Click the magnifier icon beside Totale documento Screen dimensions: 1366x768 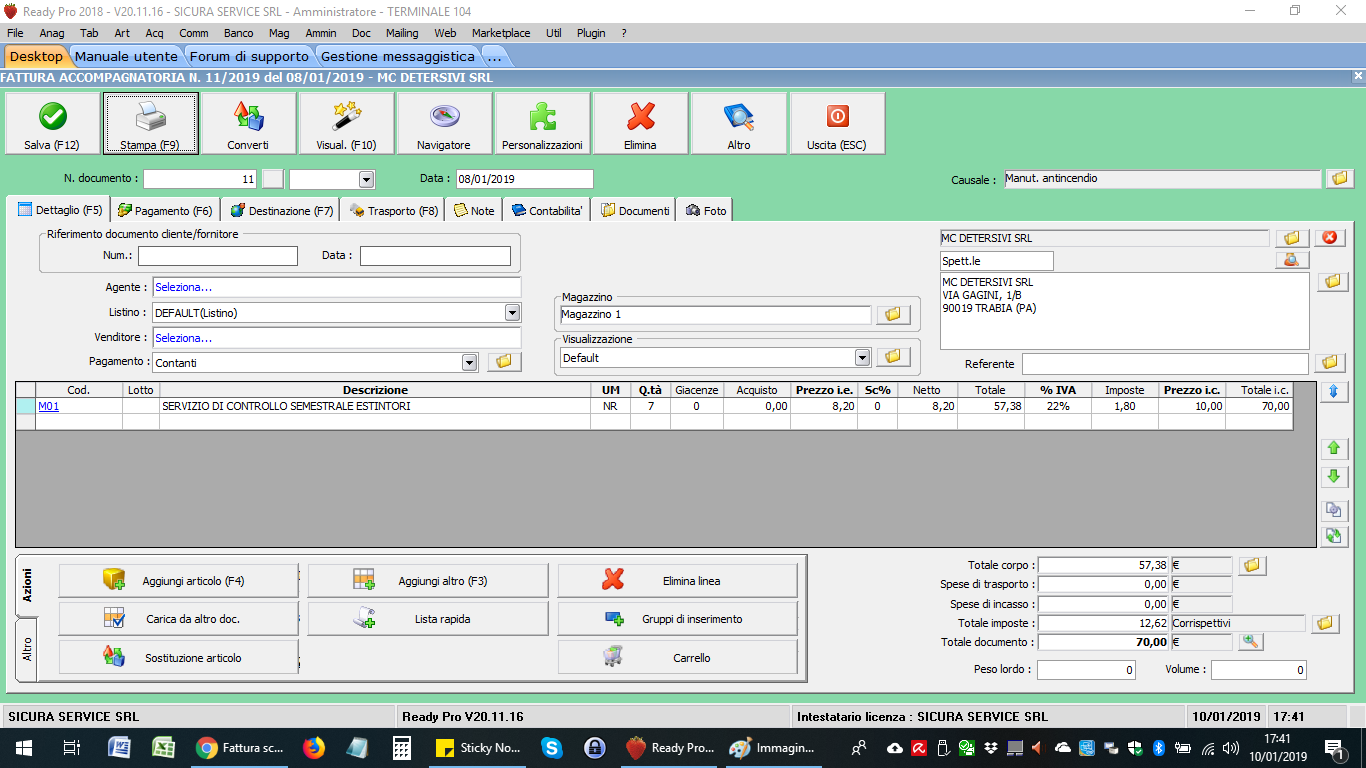tap(1250, 642)
